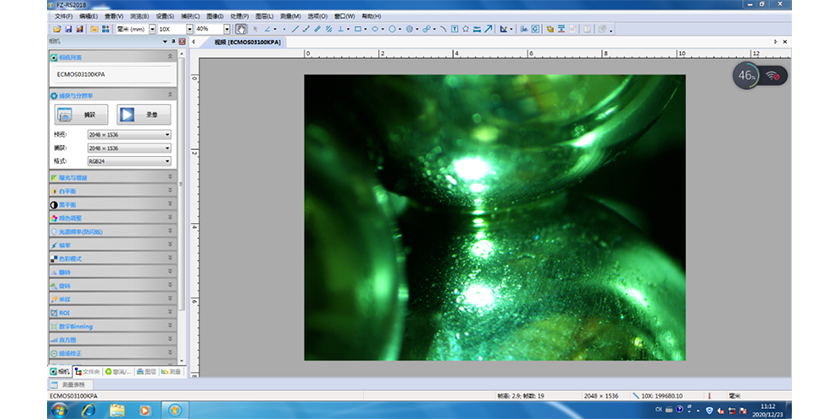Open the 帮助(H) menu
Viewport: 840px width, 420px height.
click(x=371, y=17)
